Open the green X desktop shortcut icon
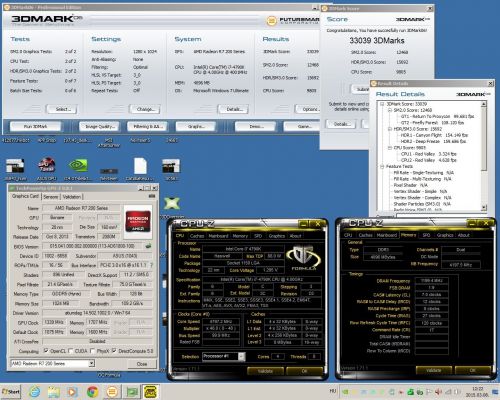The width and height of the screenshot is (500, 400). (172, 203)
